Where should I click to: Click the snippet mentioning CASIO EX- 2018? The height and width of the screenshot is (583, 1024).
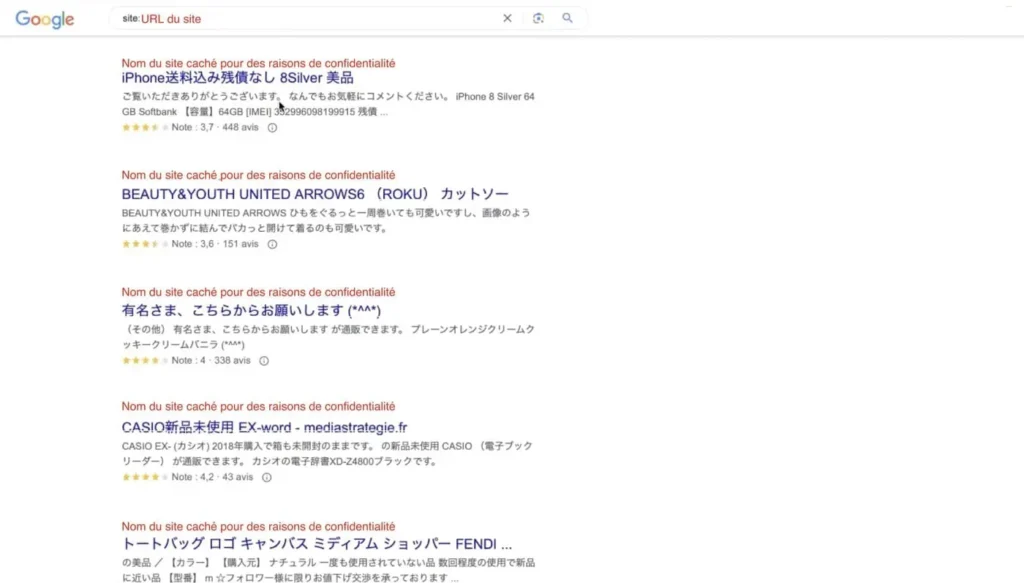click(x=327, y=454)
